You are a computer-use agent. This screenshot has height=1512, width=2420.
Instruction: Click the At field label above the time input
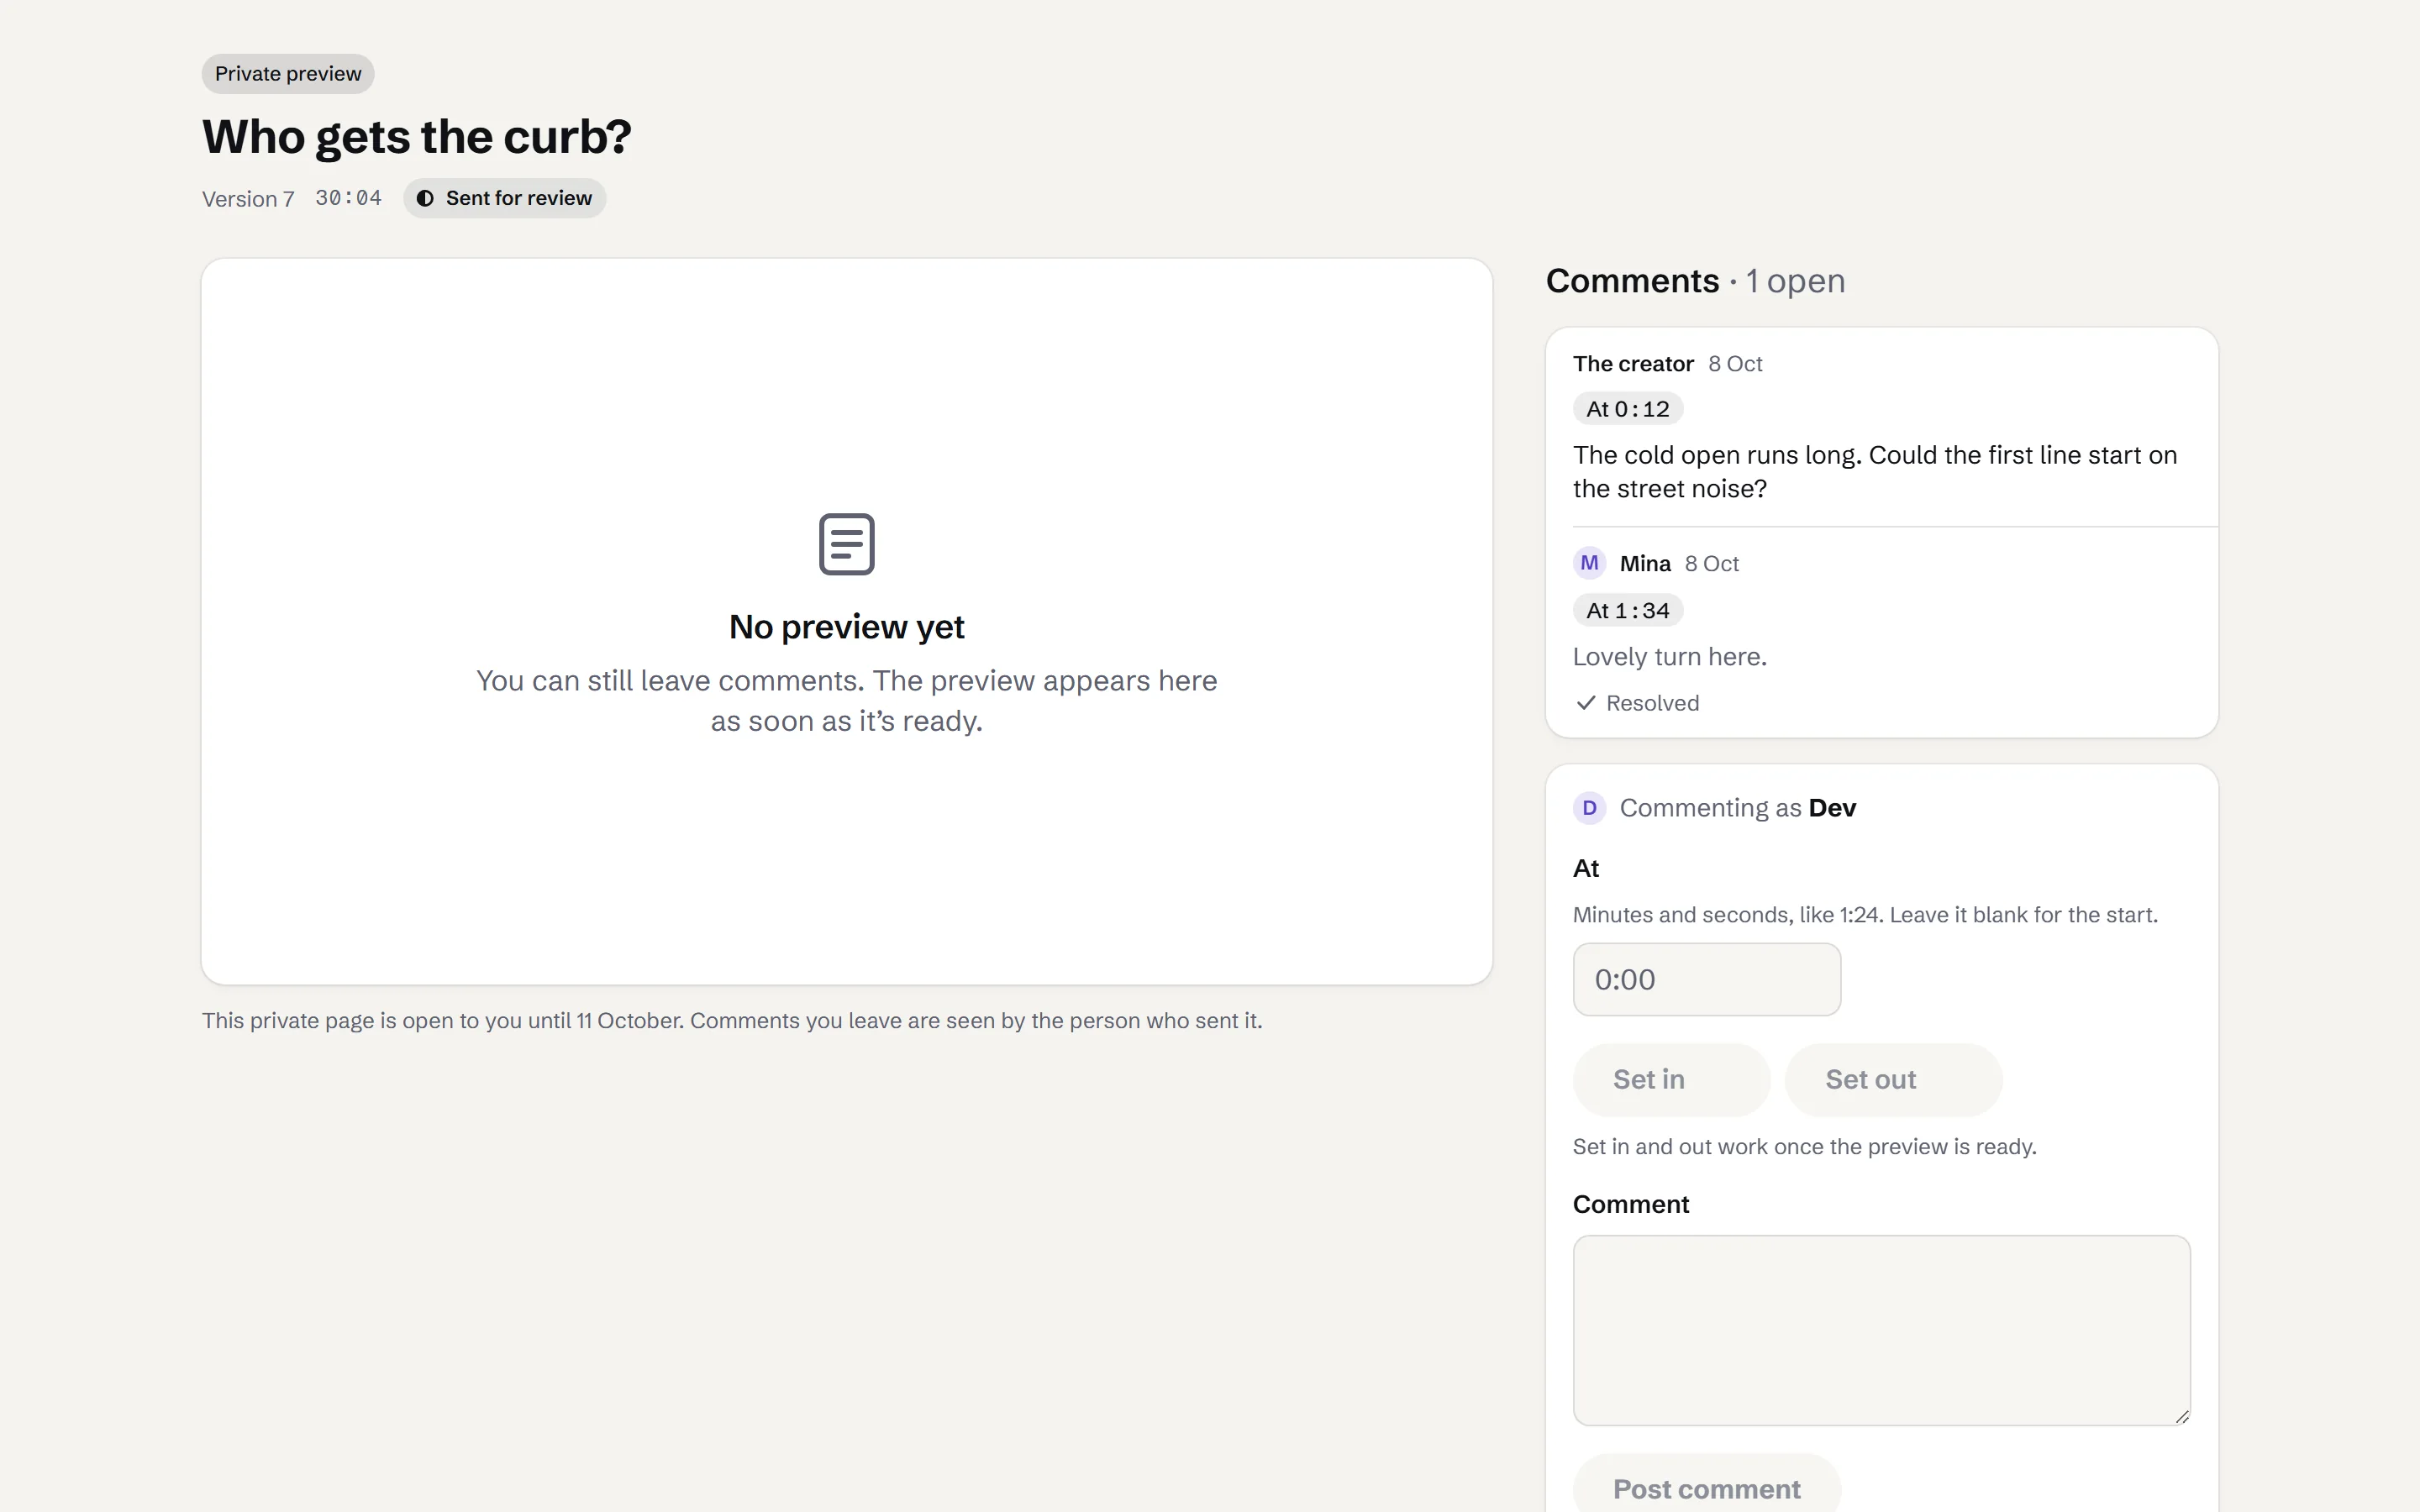point(1586,868)
